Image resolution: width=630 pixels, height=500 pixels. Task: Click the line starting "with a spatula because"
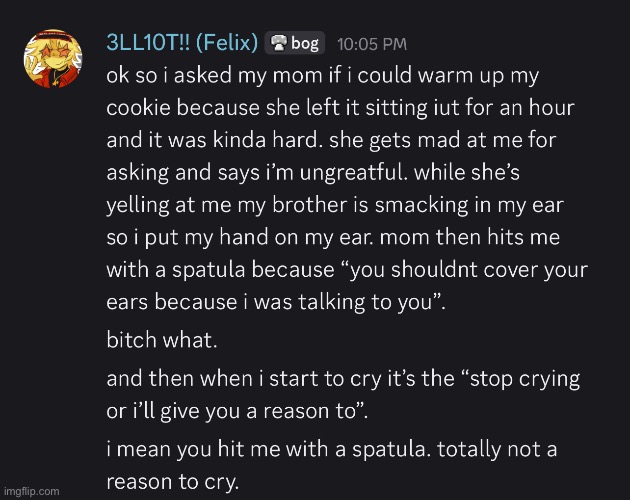(x=347, y=270)
